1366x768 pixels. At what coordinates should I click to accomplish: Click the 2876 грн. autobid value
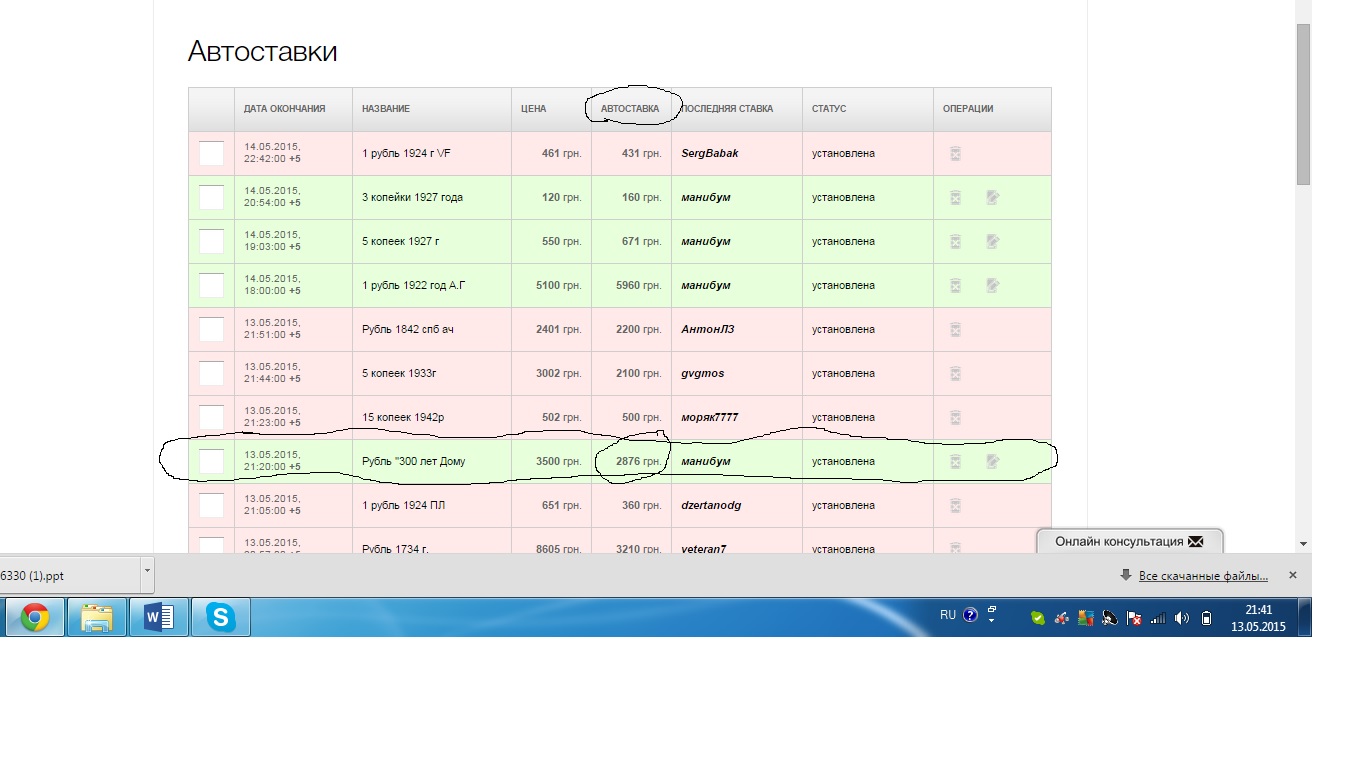(640, 462)
